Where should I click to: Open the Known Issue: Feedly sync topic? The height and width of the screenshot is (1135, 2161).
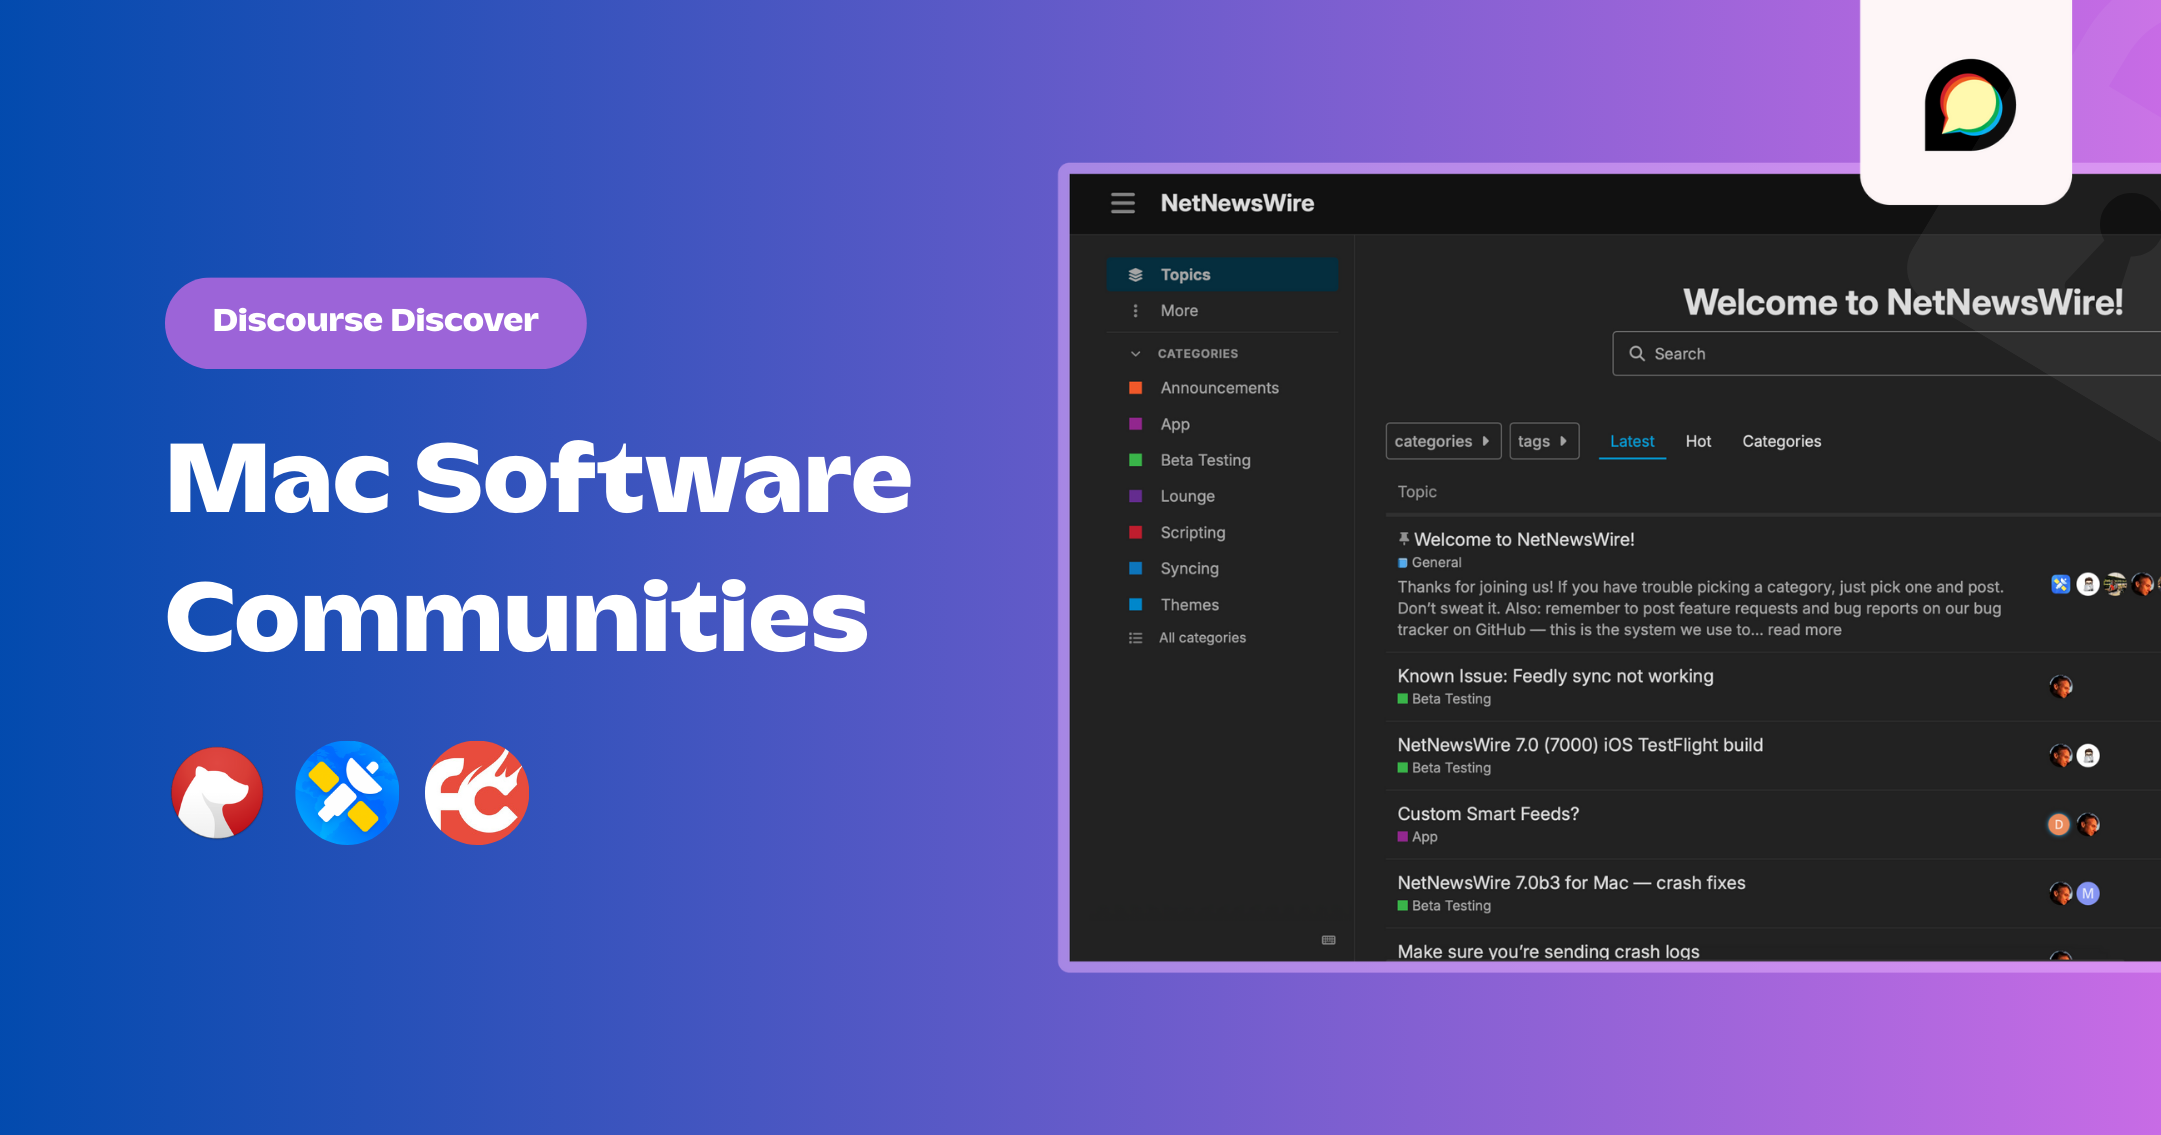coord(1555,676)
